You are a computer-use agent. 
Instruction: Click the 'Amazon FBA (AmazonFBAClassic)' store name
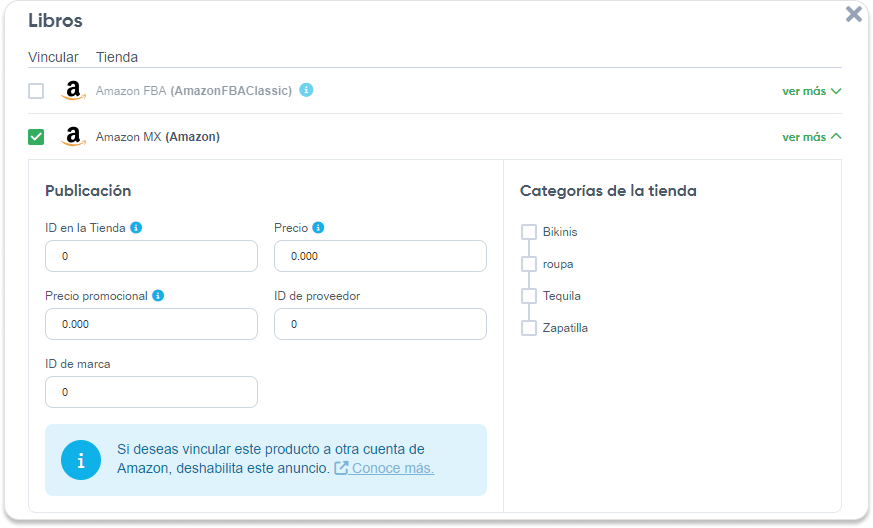(194, 91)
